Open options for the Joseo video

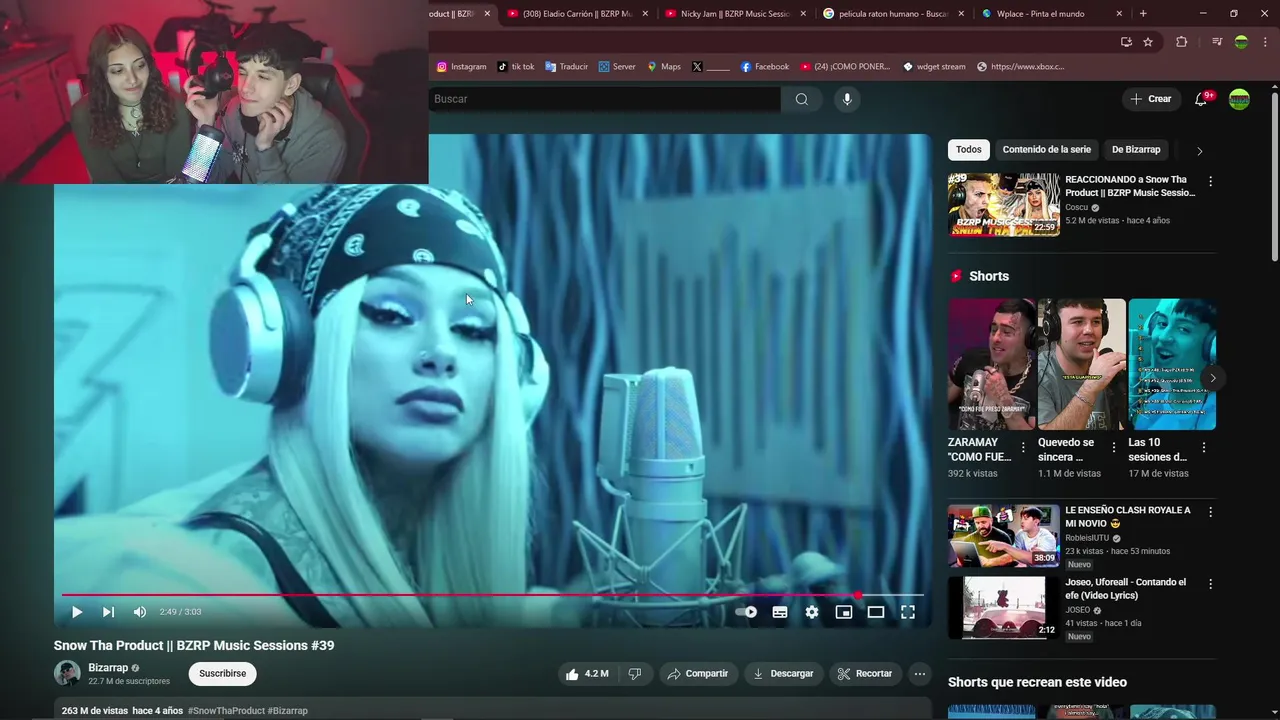coord(1210,584)
